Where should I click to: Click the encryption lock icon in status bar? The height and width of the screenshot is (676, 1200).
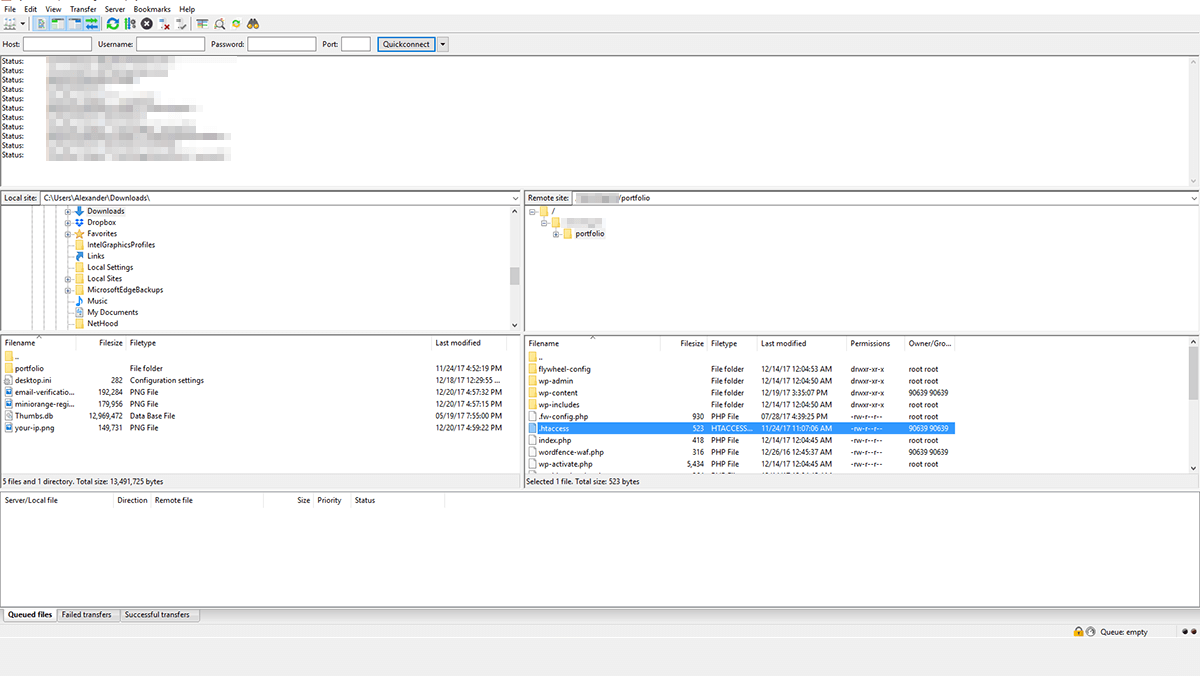tap(1079, 632)
